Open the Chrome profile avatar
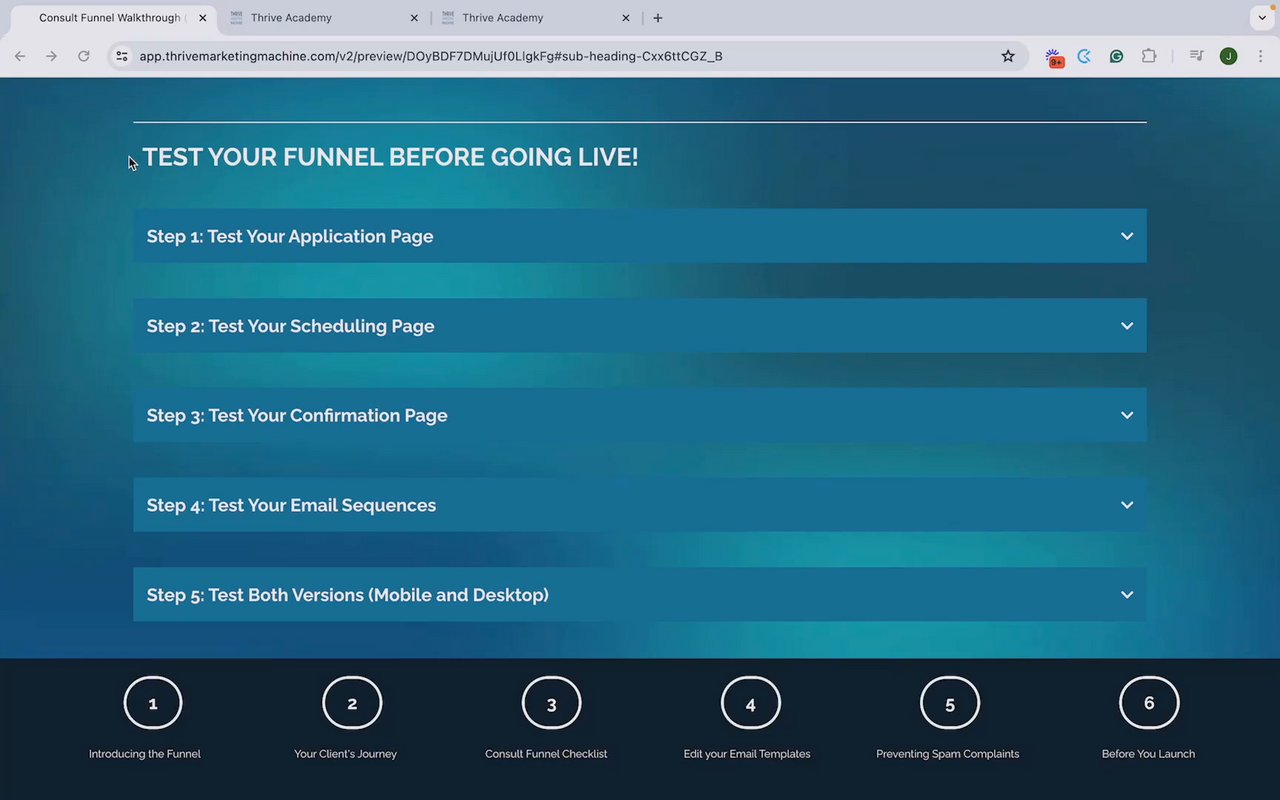This screenshot has height=800, width=1280. [1228, 56]
